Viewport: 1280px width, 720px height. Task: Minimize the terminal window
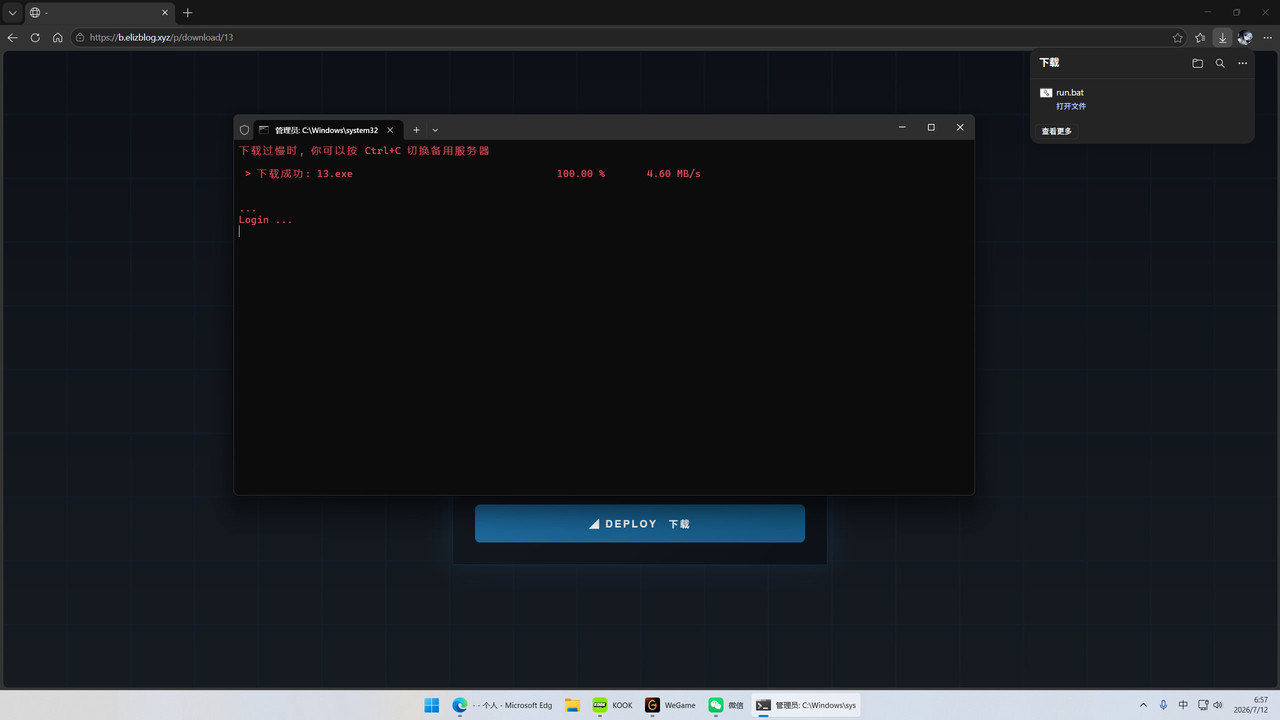tap(902, 128)
